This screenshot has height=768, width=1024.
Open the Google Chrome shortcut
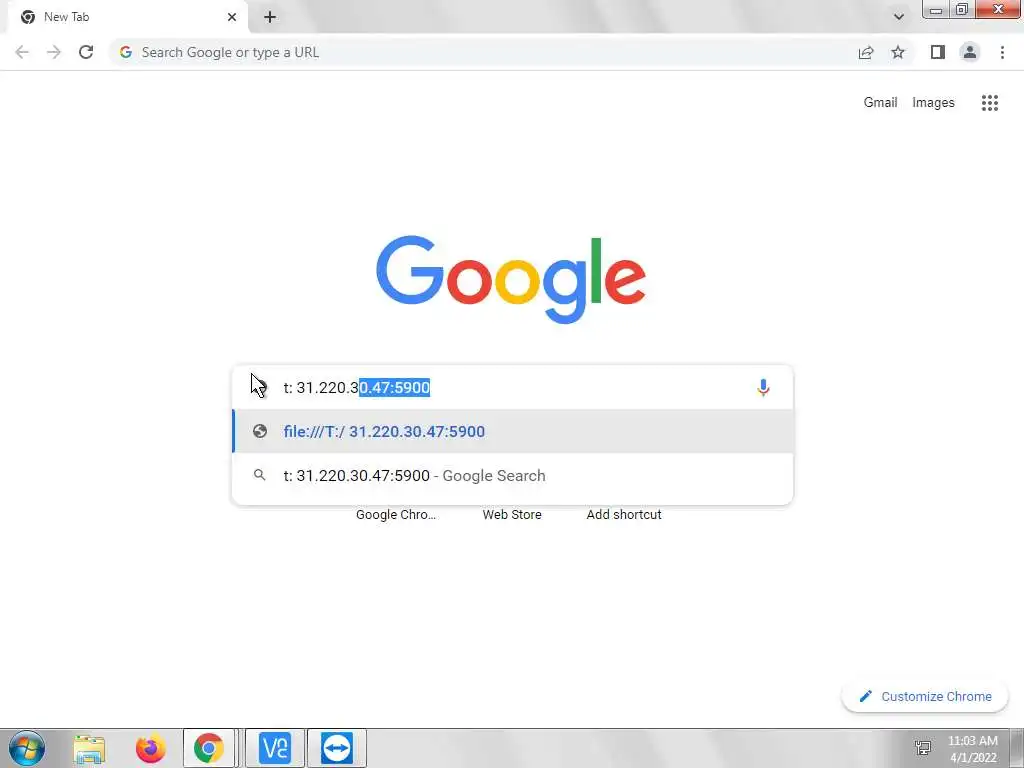(396, 515)
